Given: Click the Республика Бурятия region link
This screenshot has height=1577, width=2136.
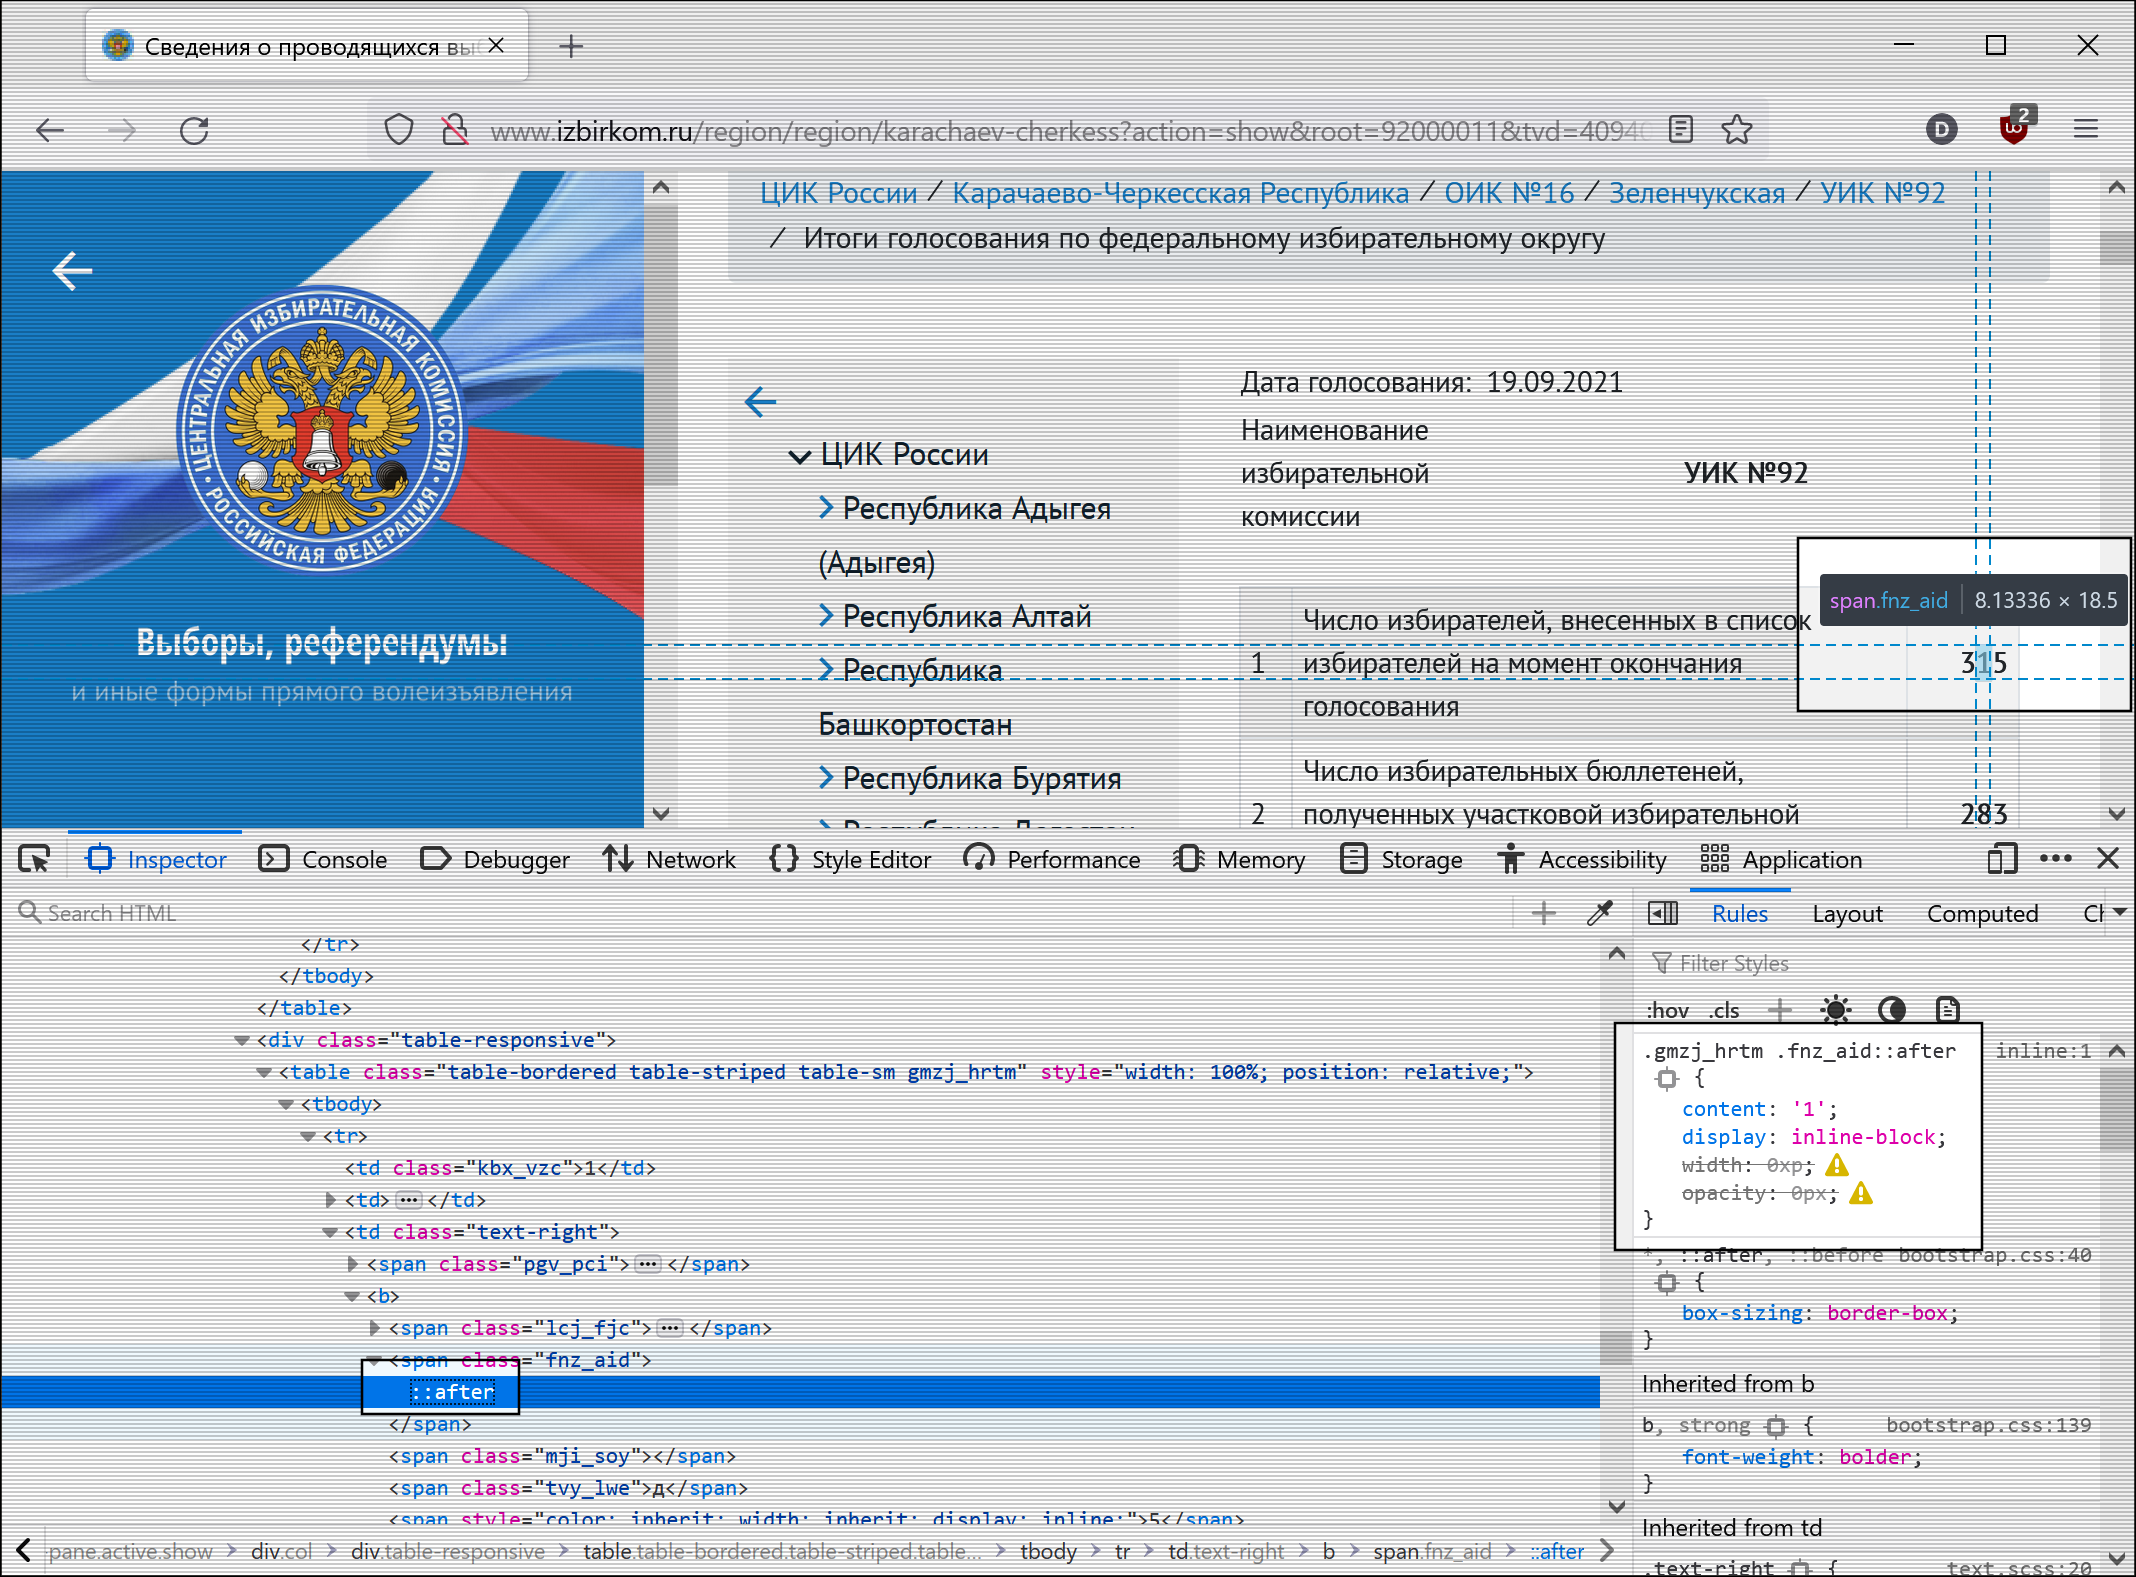Looking at the screenshot, I should point(981,778).
